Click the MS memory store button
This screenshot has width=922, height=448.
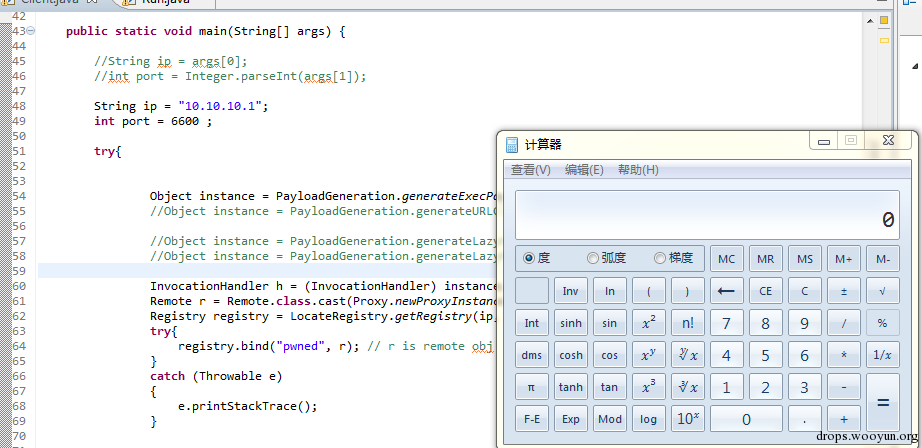pyautogui.click(x=805, y=259)
